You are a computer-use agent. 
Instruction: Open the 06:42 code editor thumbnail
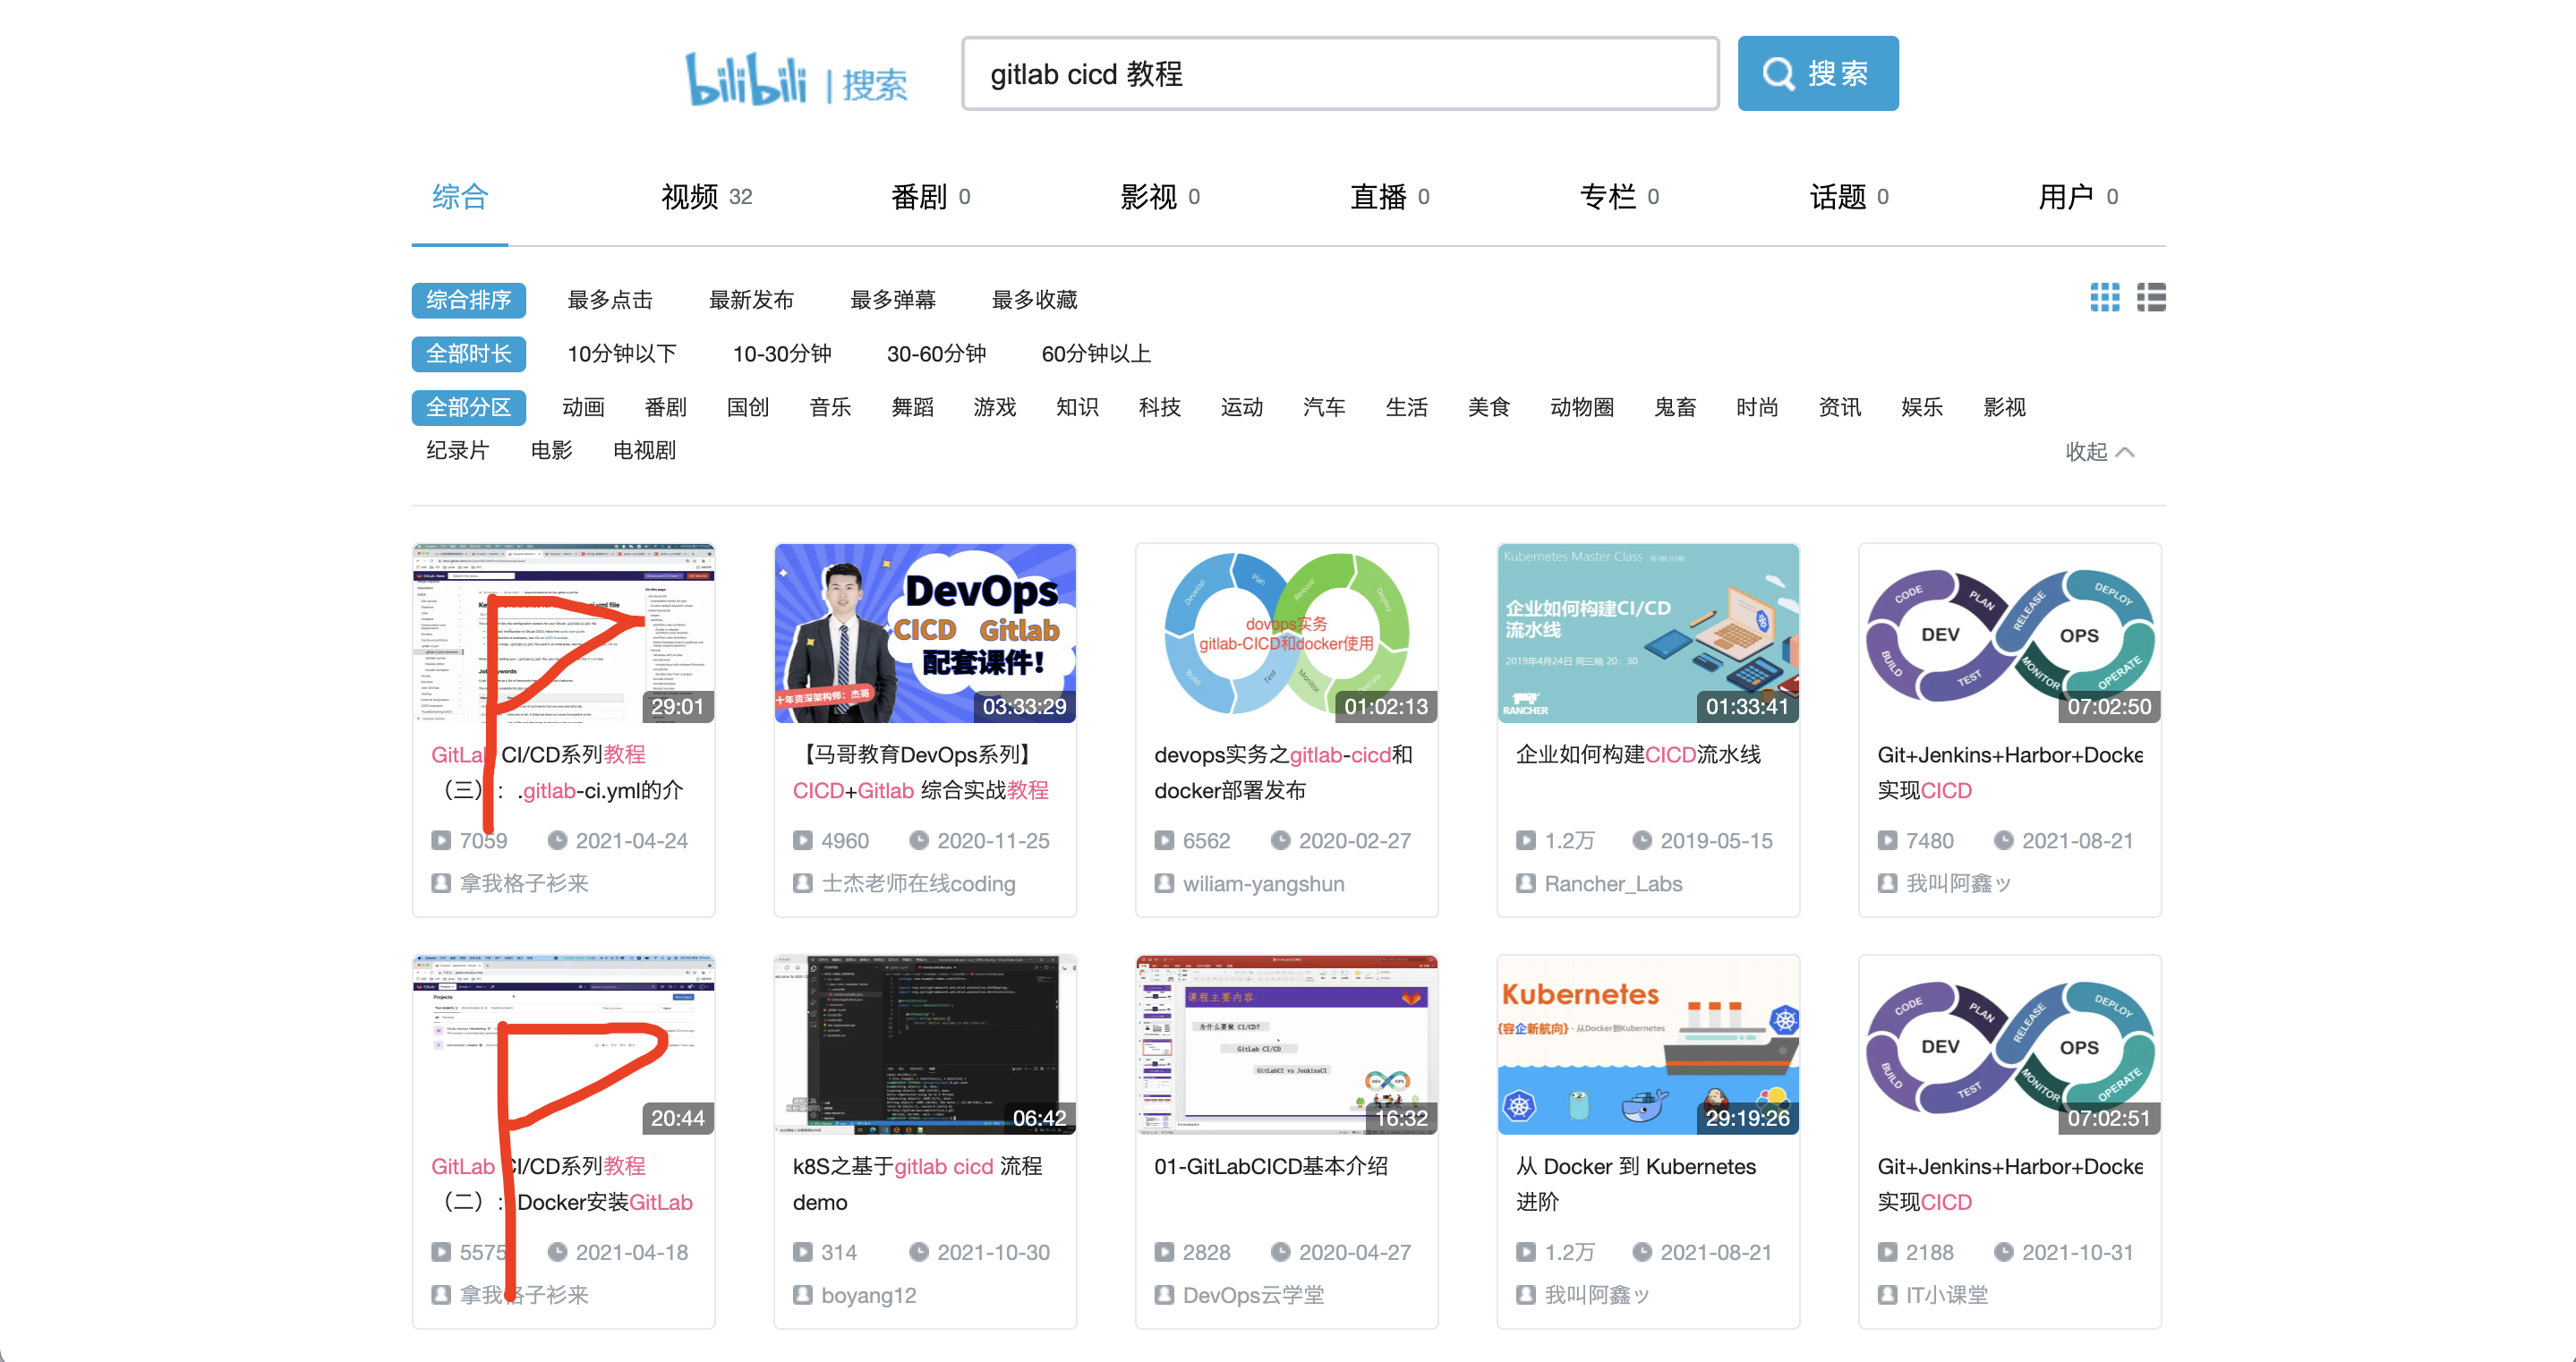925,1045
